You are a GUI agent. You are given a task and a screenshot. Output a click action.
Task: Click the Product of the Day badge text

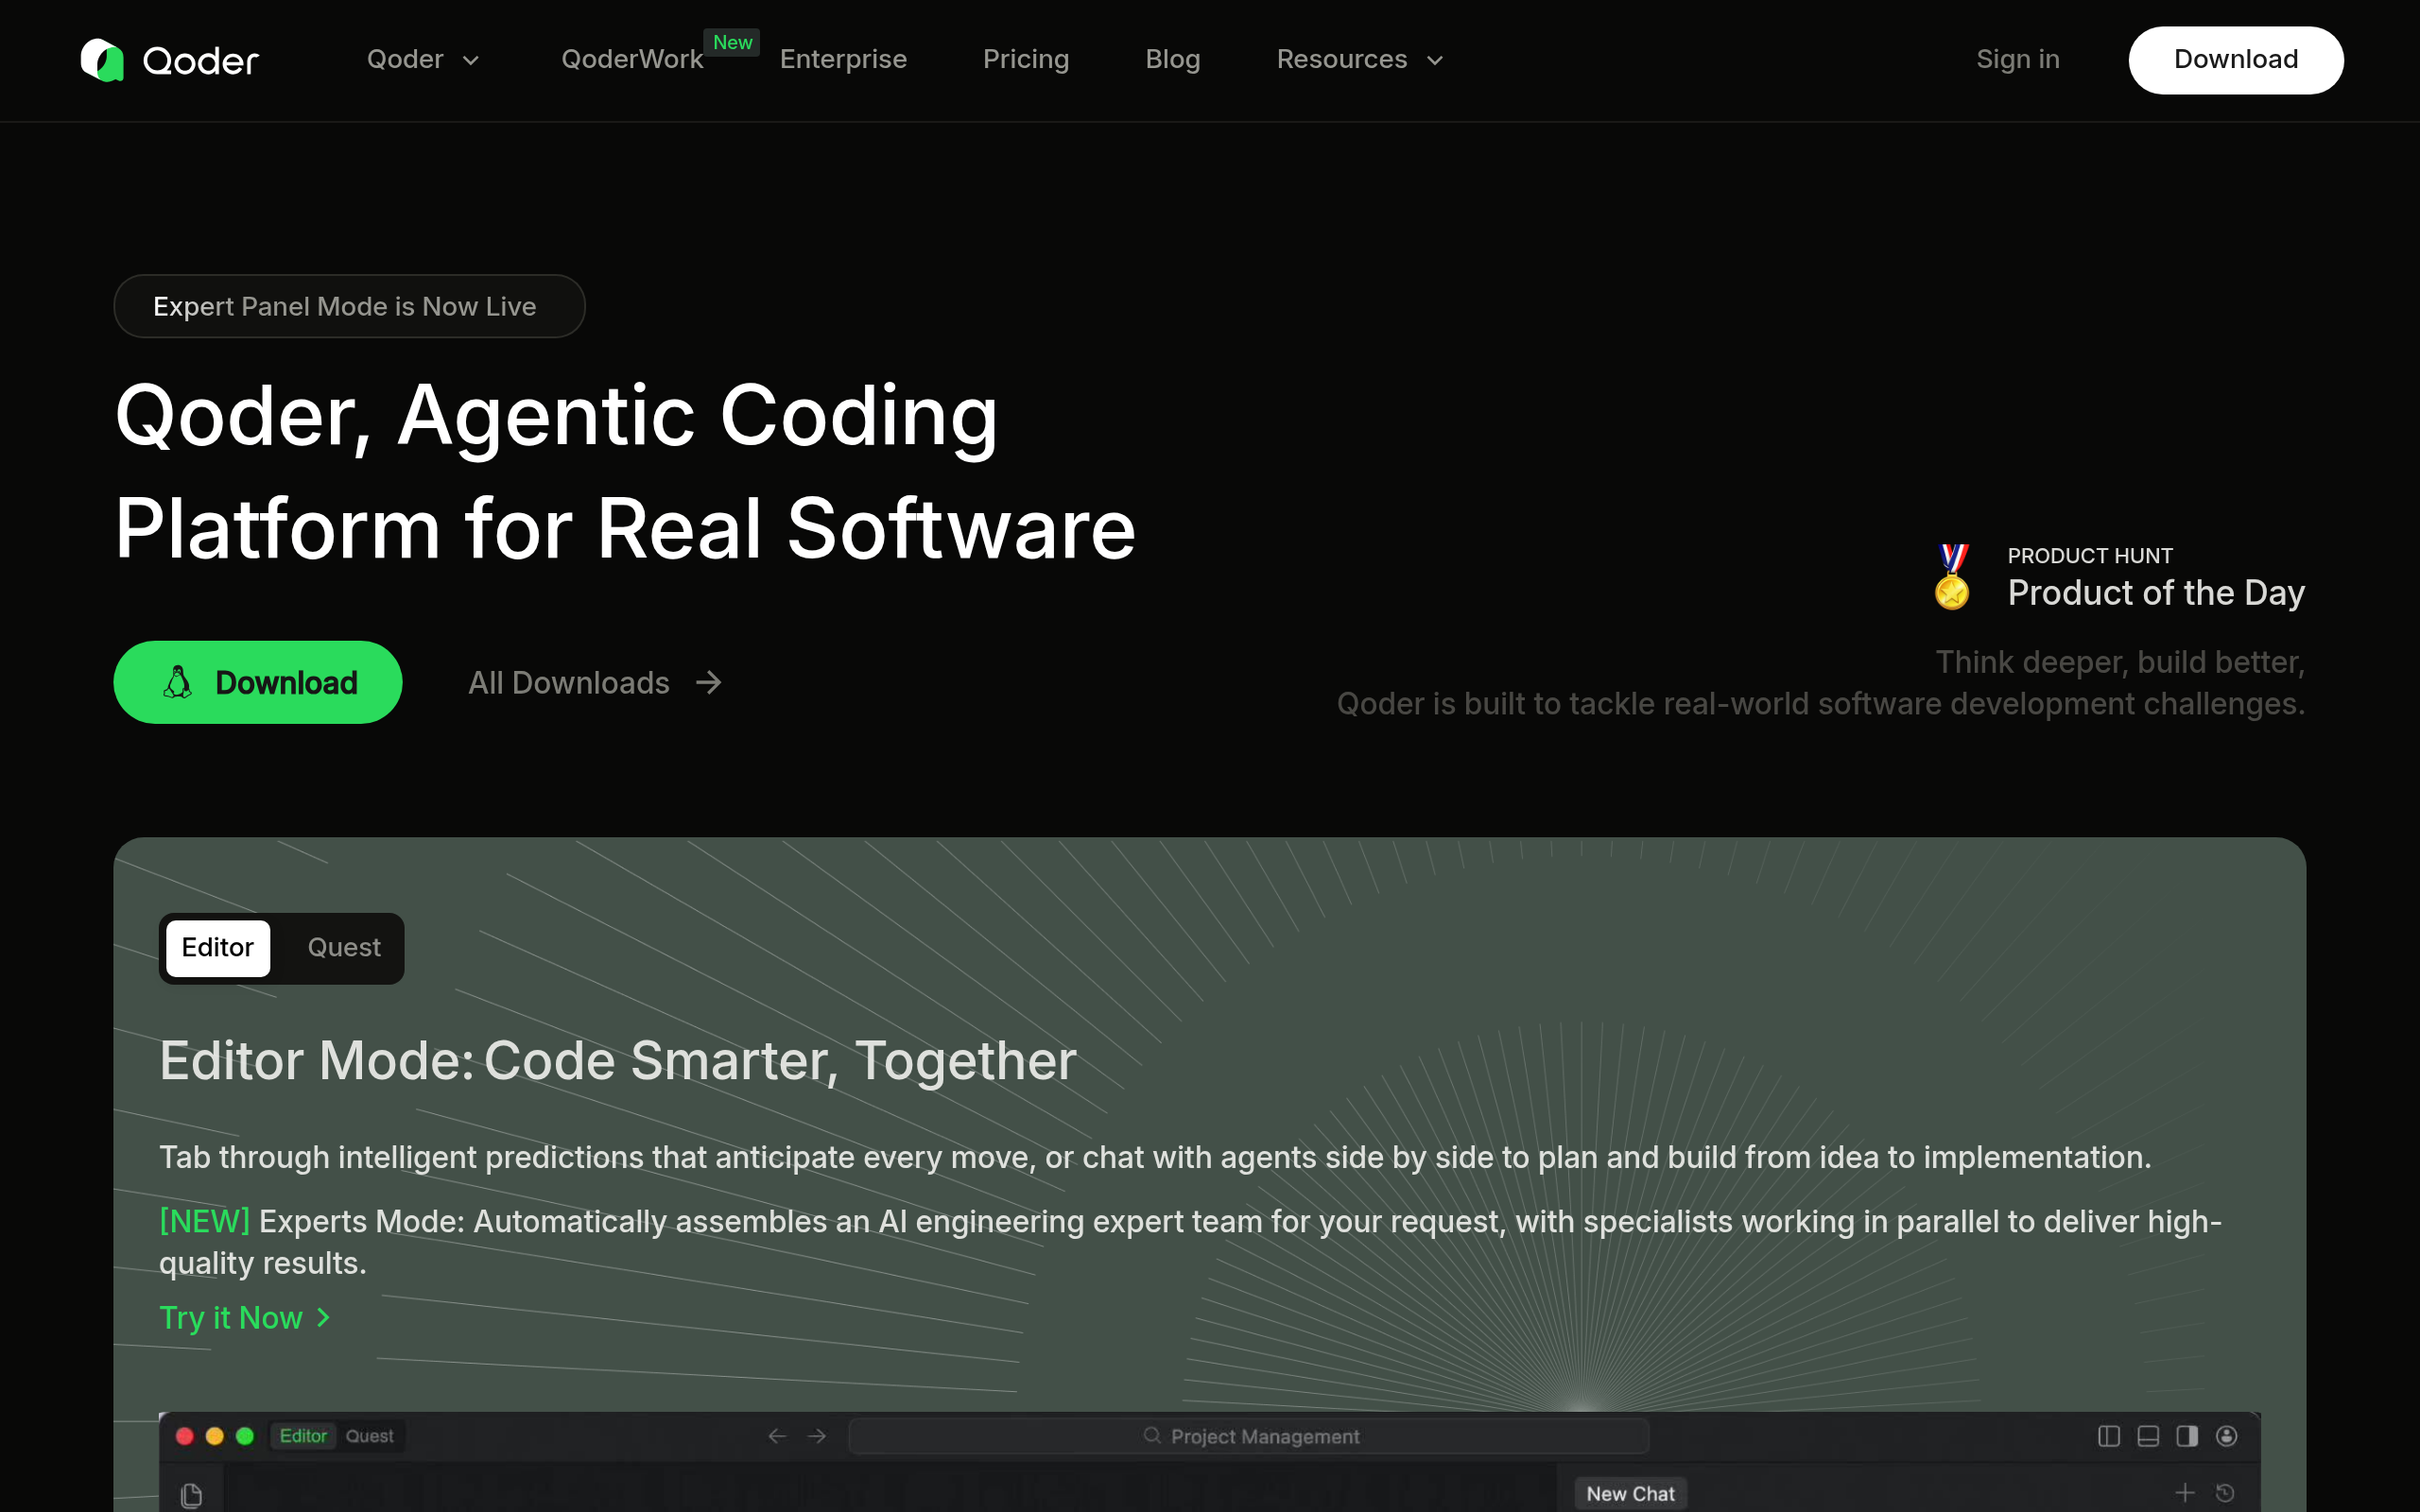2156,593
